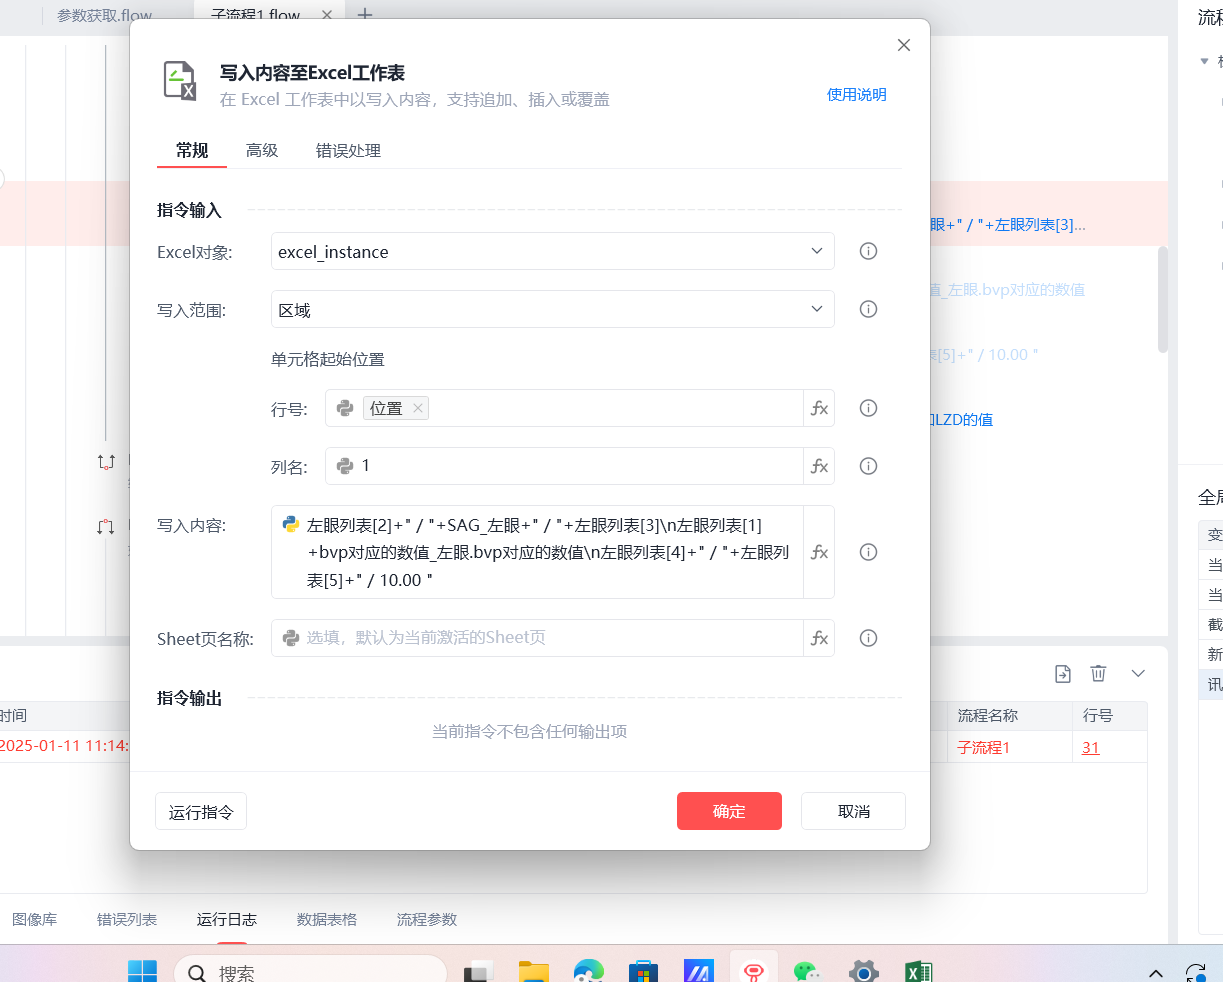
Task: Click into the 列名 input field
Action: [580, 466]
